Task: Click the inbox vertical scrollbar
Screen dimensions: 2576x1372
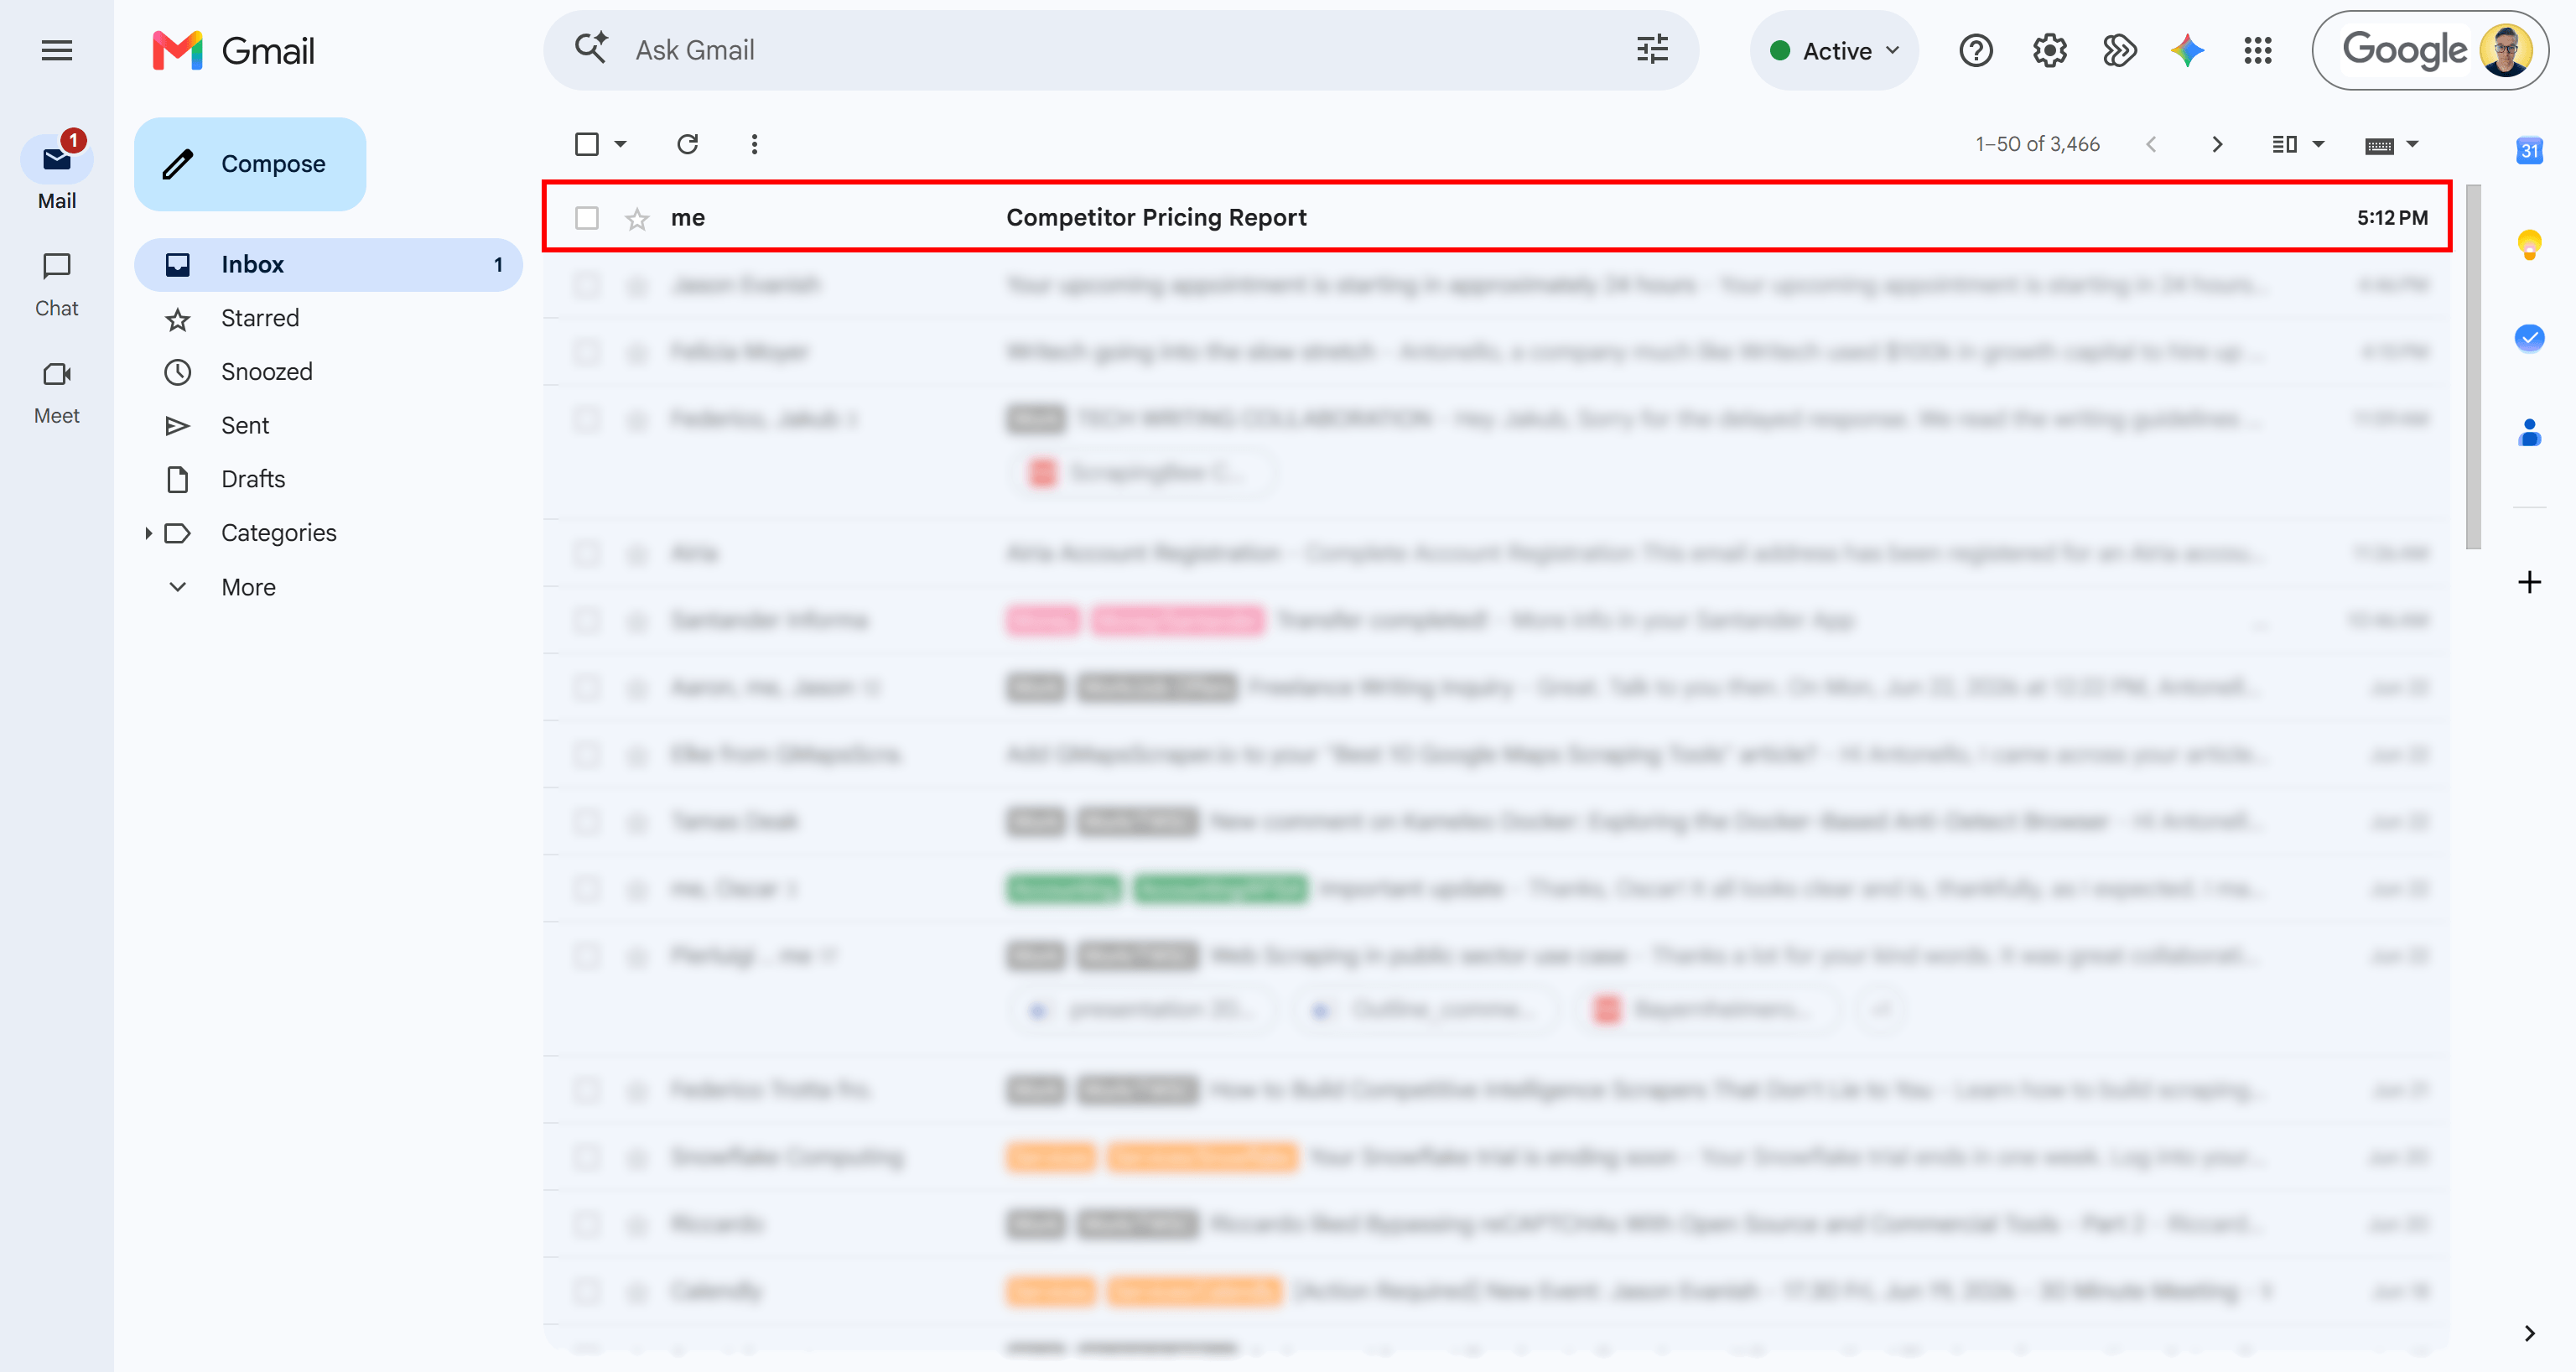Action: click(x=2473, y=366)
